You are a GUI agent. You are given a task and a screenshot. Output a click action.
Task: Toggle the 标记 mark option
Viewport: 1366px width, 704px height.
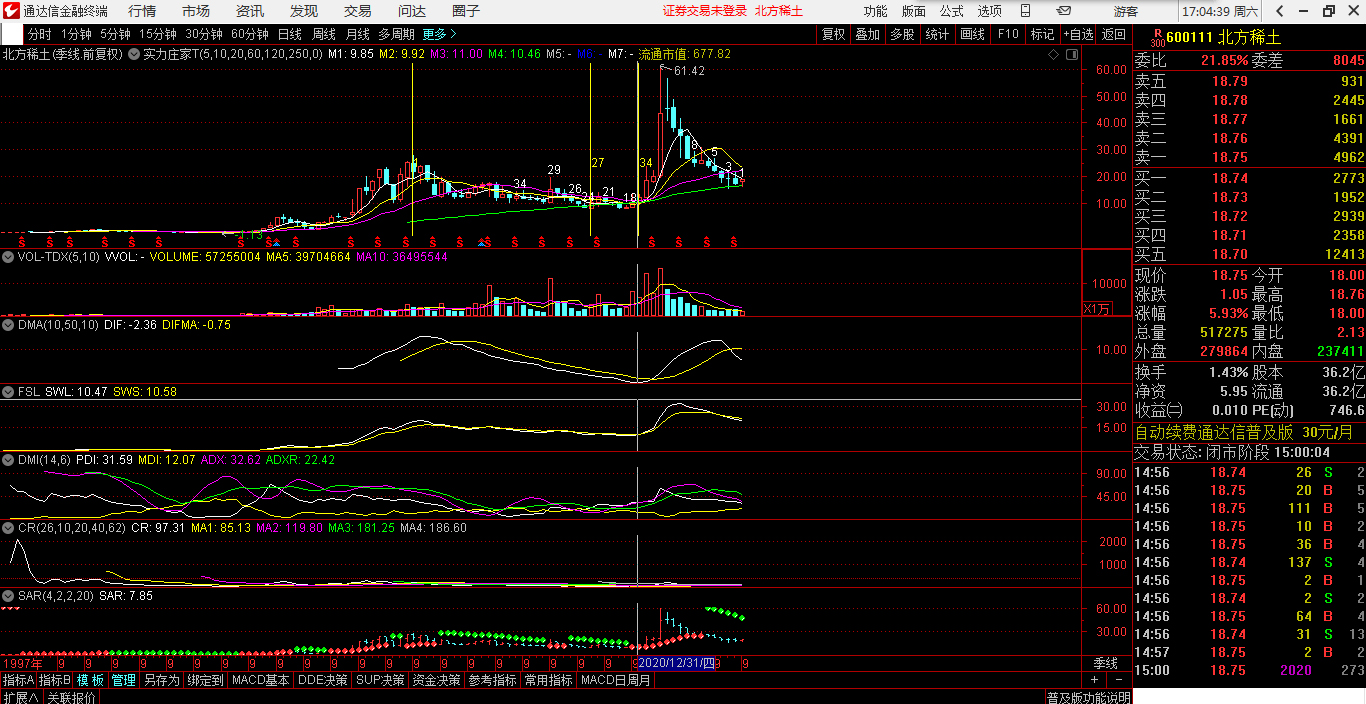[x=1042, y=34]
